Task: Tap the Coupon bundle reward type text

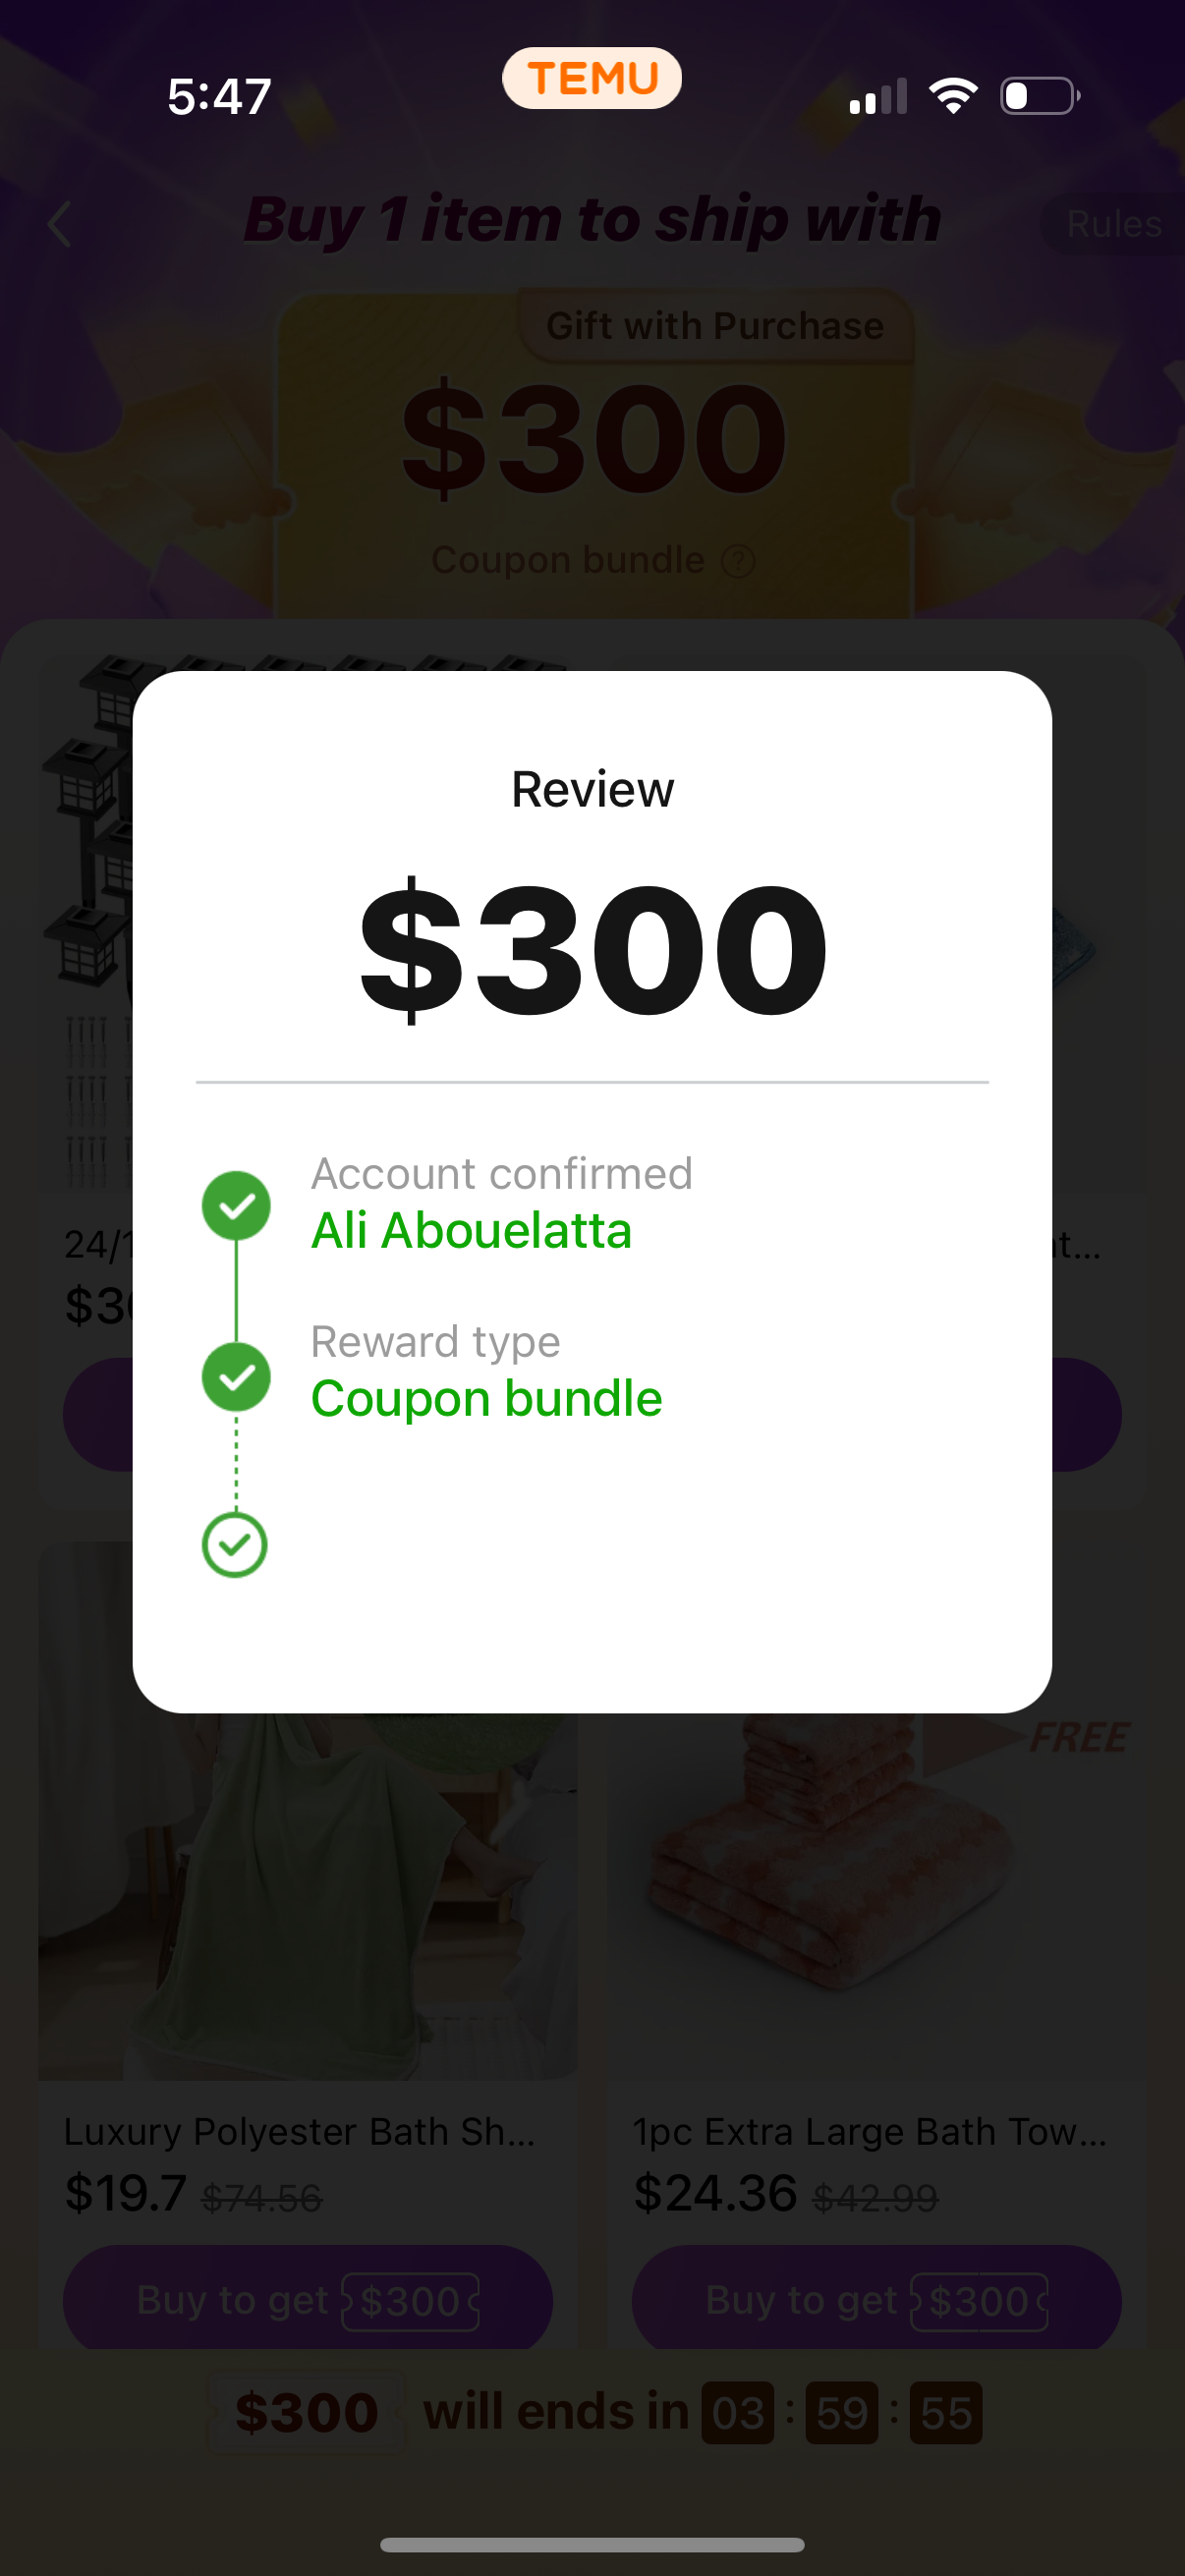Action: coord(487,1398)
